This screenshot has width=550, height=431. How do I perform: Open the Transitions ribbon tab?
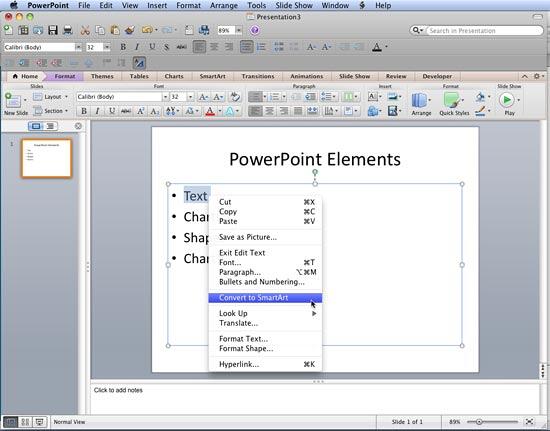(x=258, y=76)
